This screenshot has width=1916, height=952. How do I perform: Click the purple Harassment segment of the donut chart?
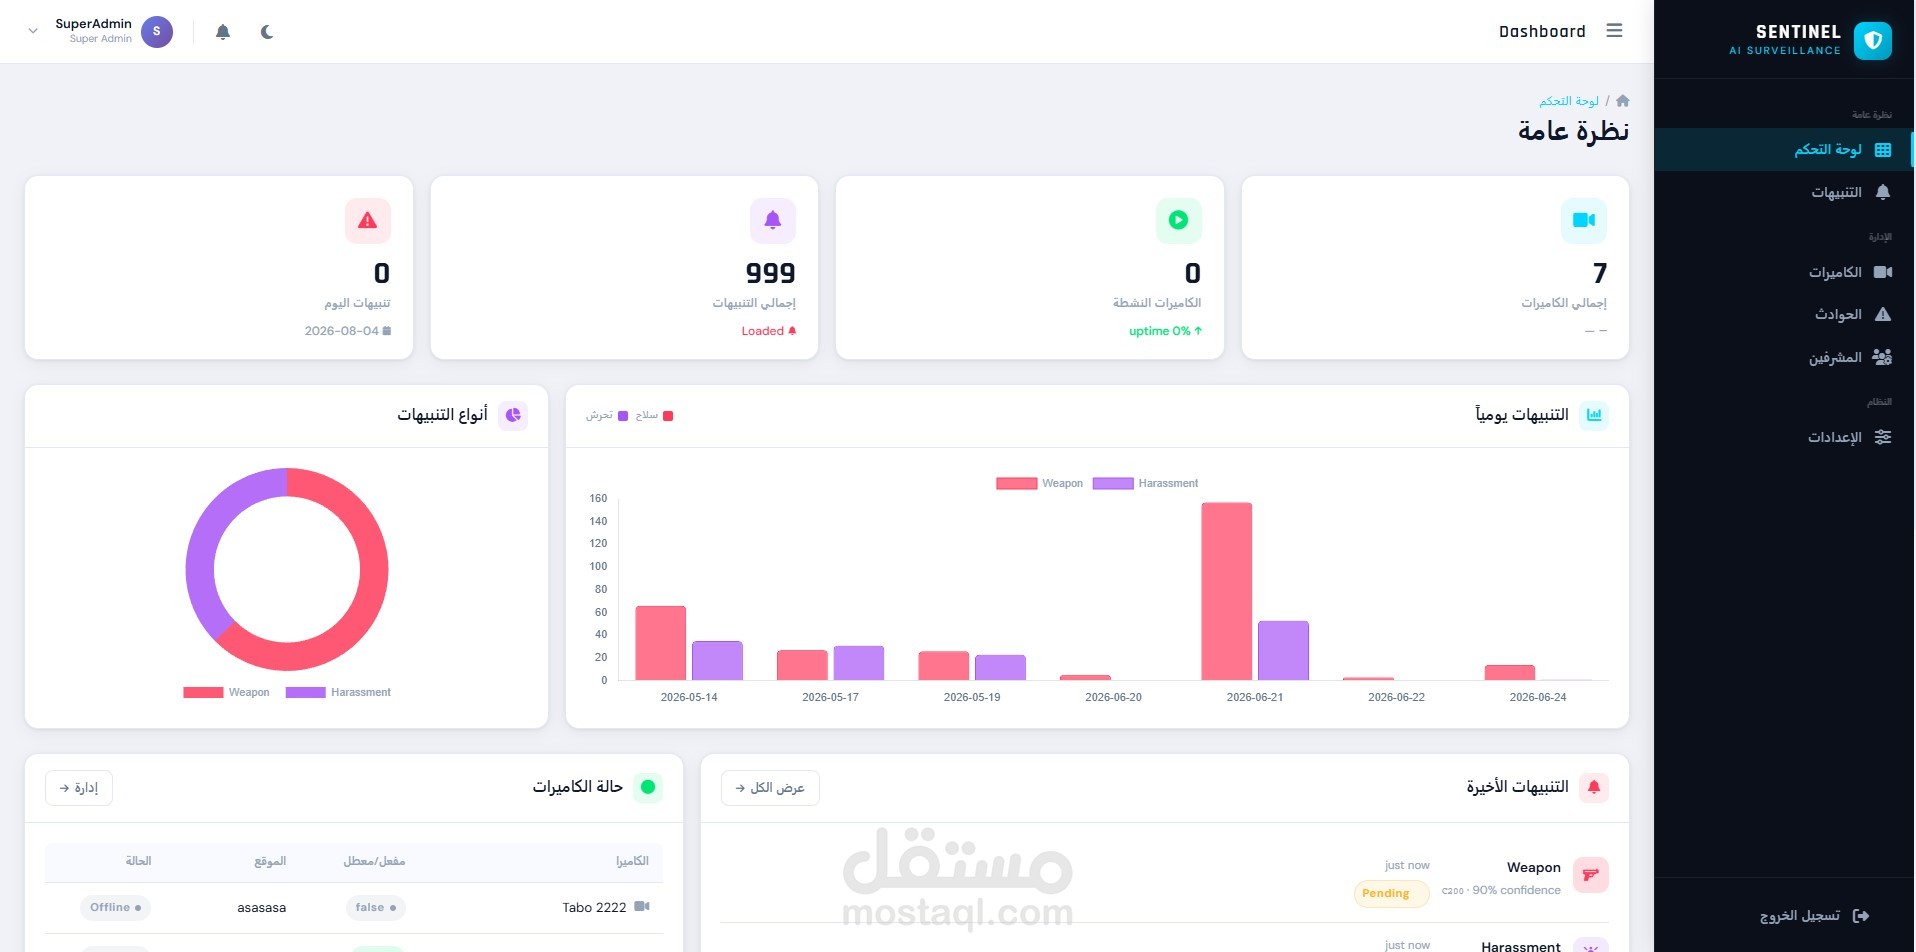[205, 540]
